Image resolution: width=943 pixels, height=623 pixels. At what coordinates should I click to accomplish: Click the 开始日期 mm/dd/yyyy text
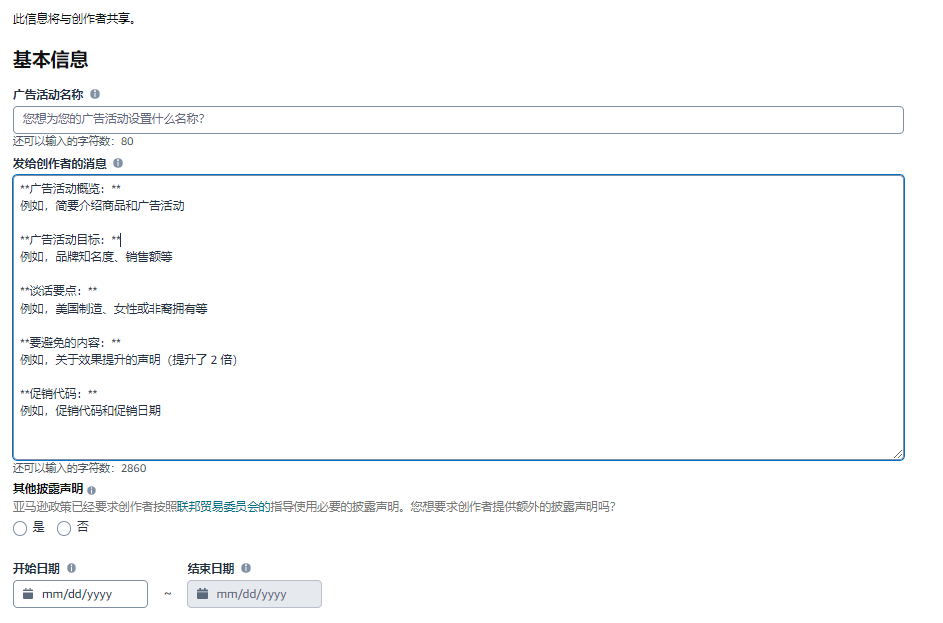coord(77,594)
